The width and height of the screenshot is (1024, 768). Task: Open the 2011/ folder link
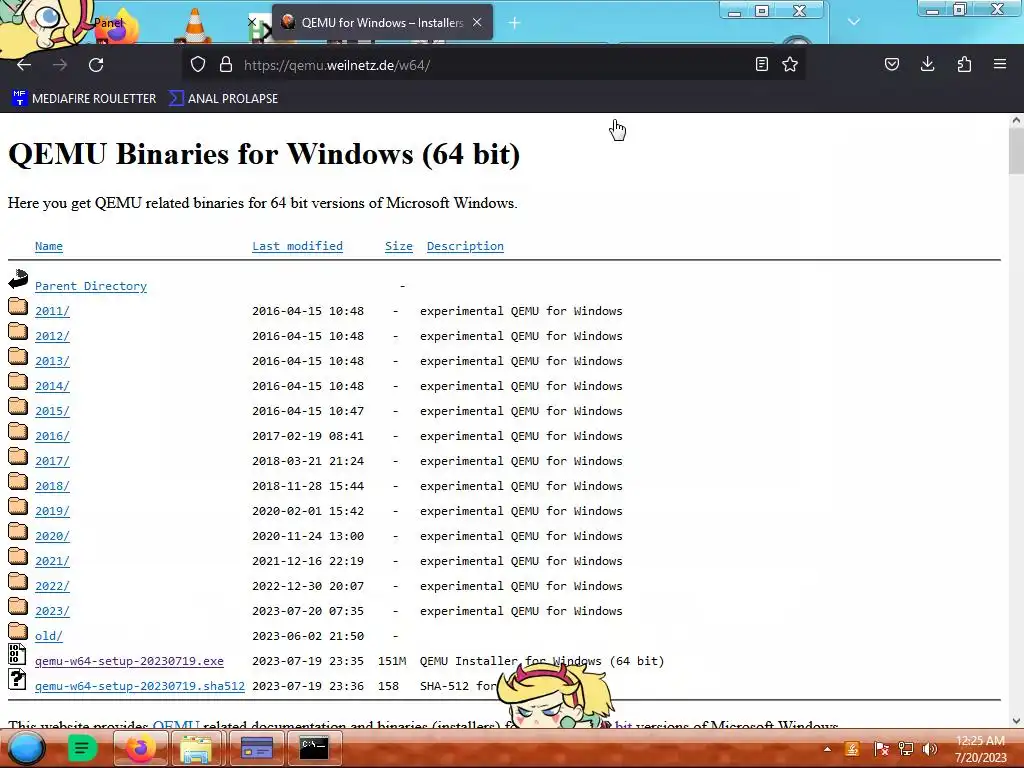52,312
